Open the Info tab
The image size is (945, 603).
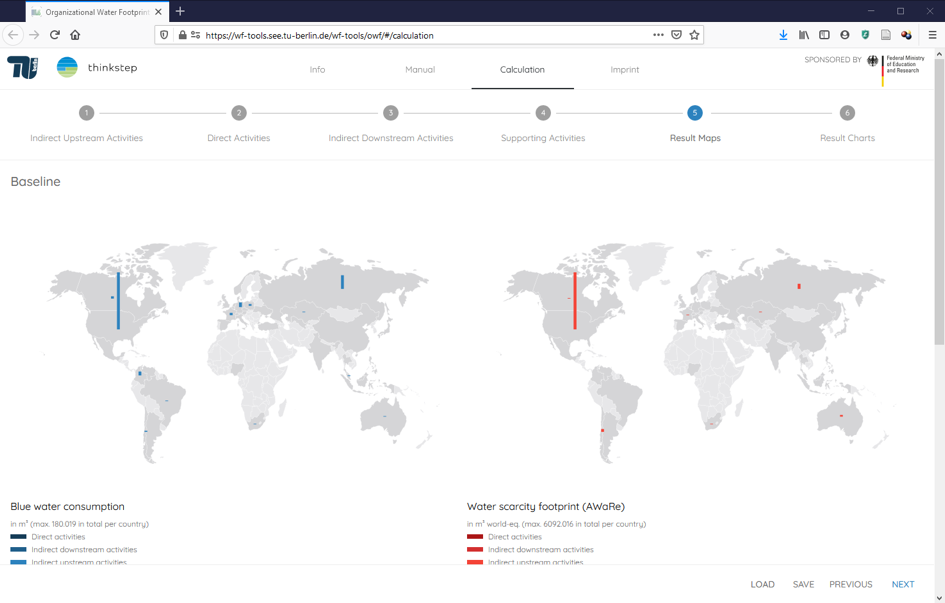(x=318, y=70)
